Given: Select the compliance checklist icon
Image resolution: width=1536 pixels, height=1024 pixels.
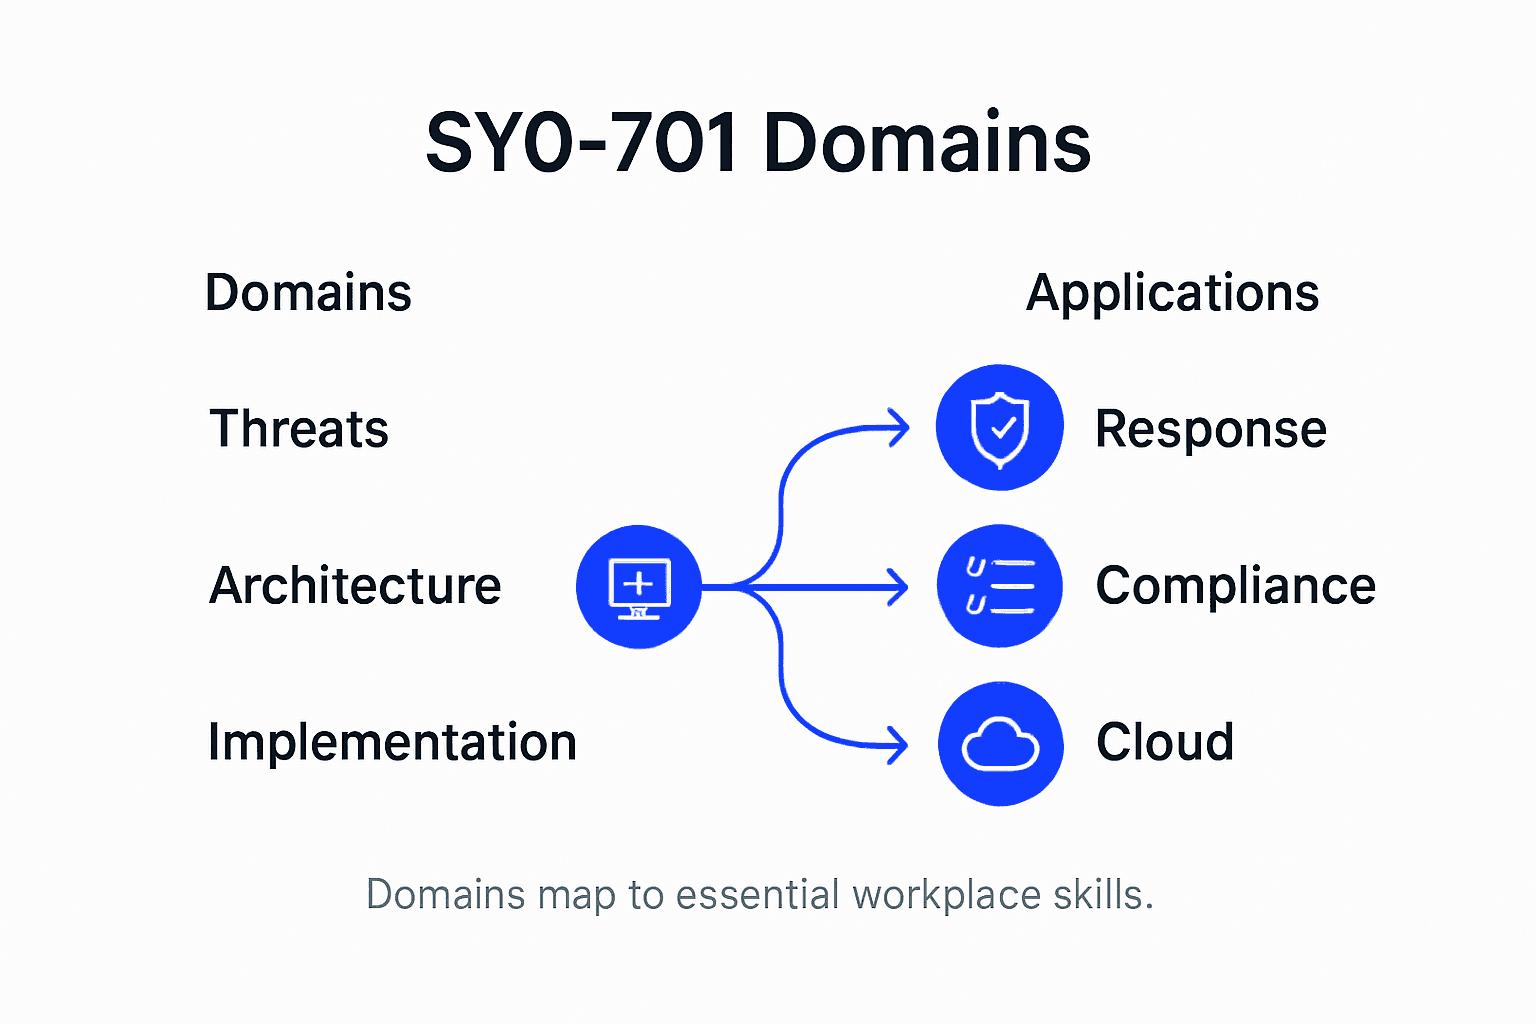Looking at the screenshot, I should [999, 585].
